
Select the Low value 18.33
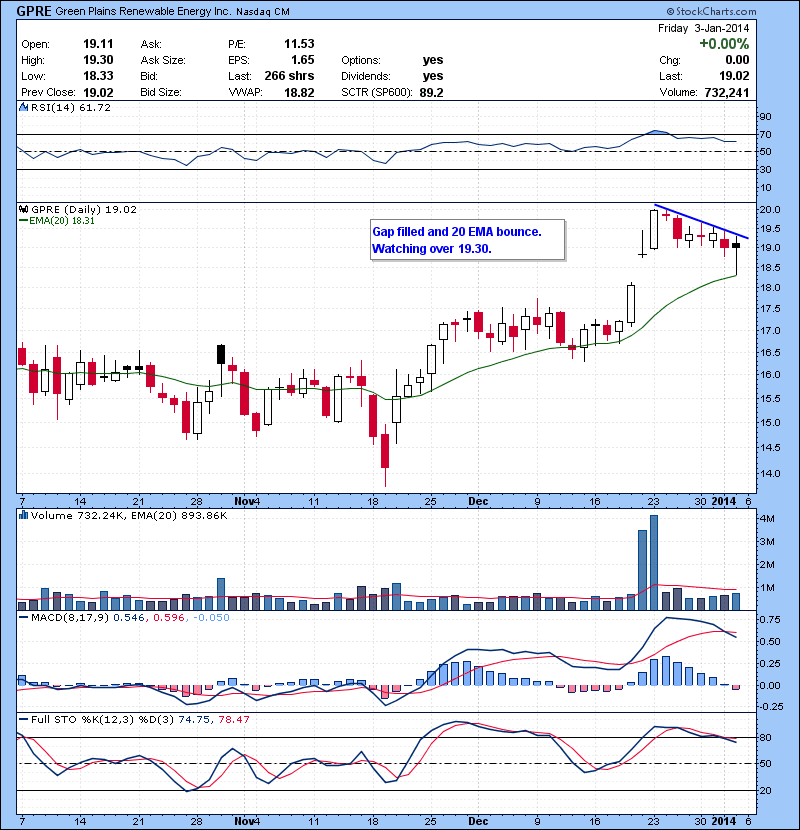coord(98,76)
